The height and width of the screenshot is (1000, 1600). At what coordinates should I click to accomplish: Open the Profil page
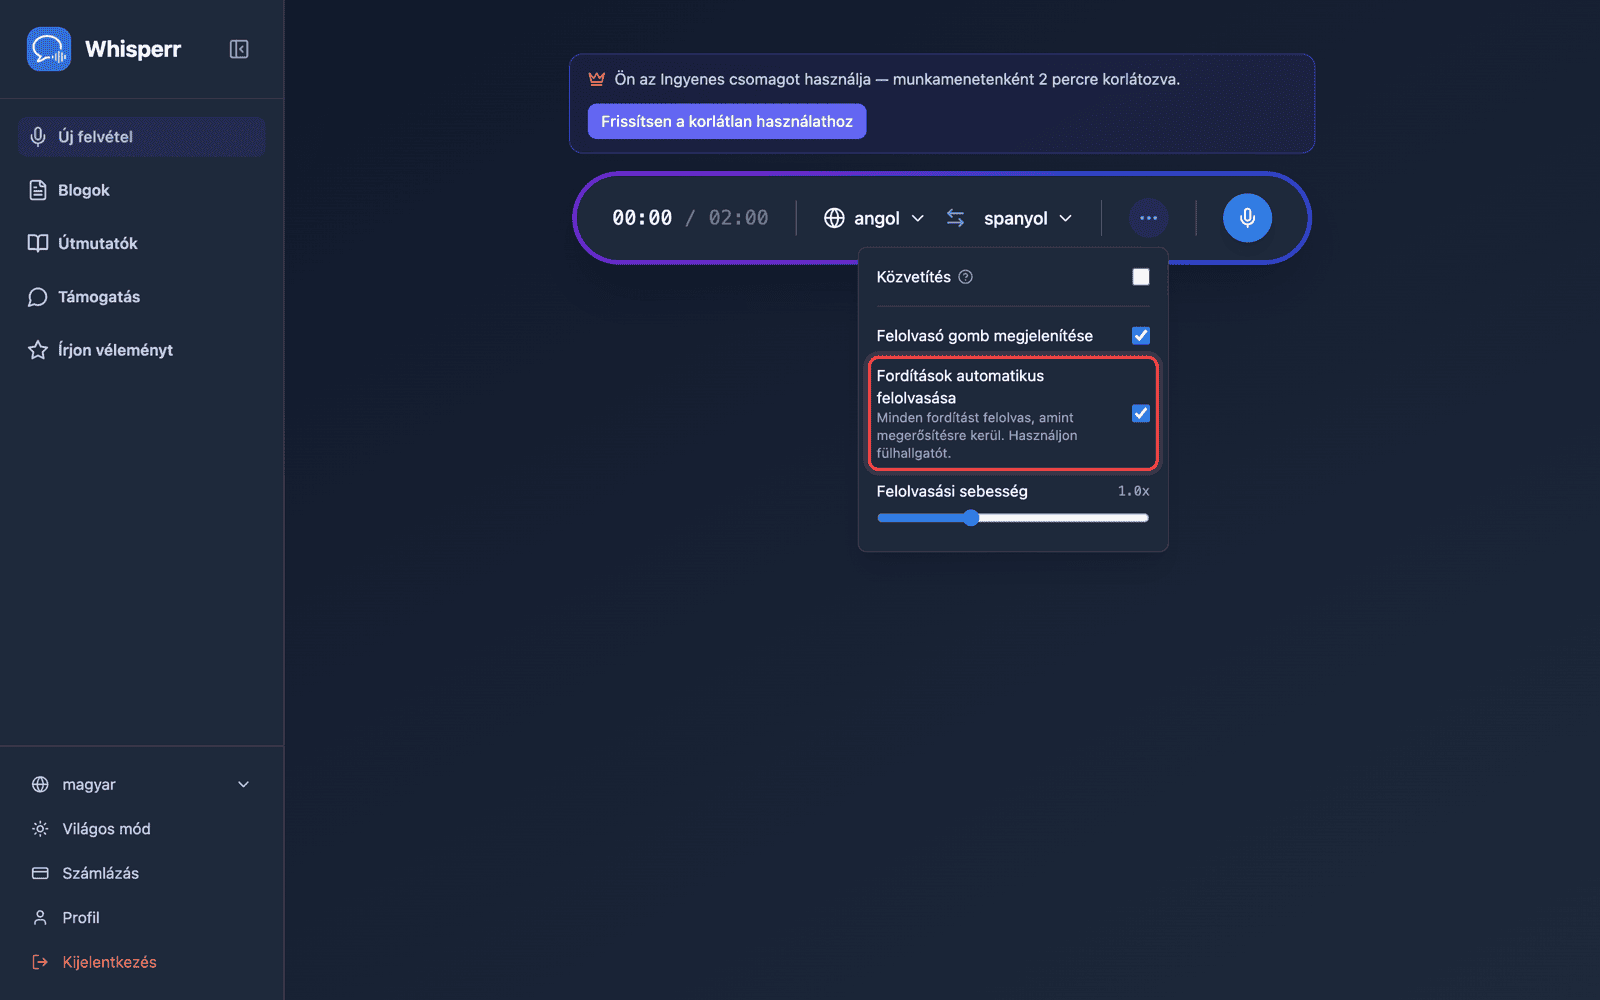[x=142, y=918]
